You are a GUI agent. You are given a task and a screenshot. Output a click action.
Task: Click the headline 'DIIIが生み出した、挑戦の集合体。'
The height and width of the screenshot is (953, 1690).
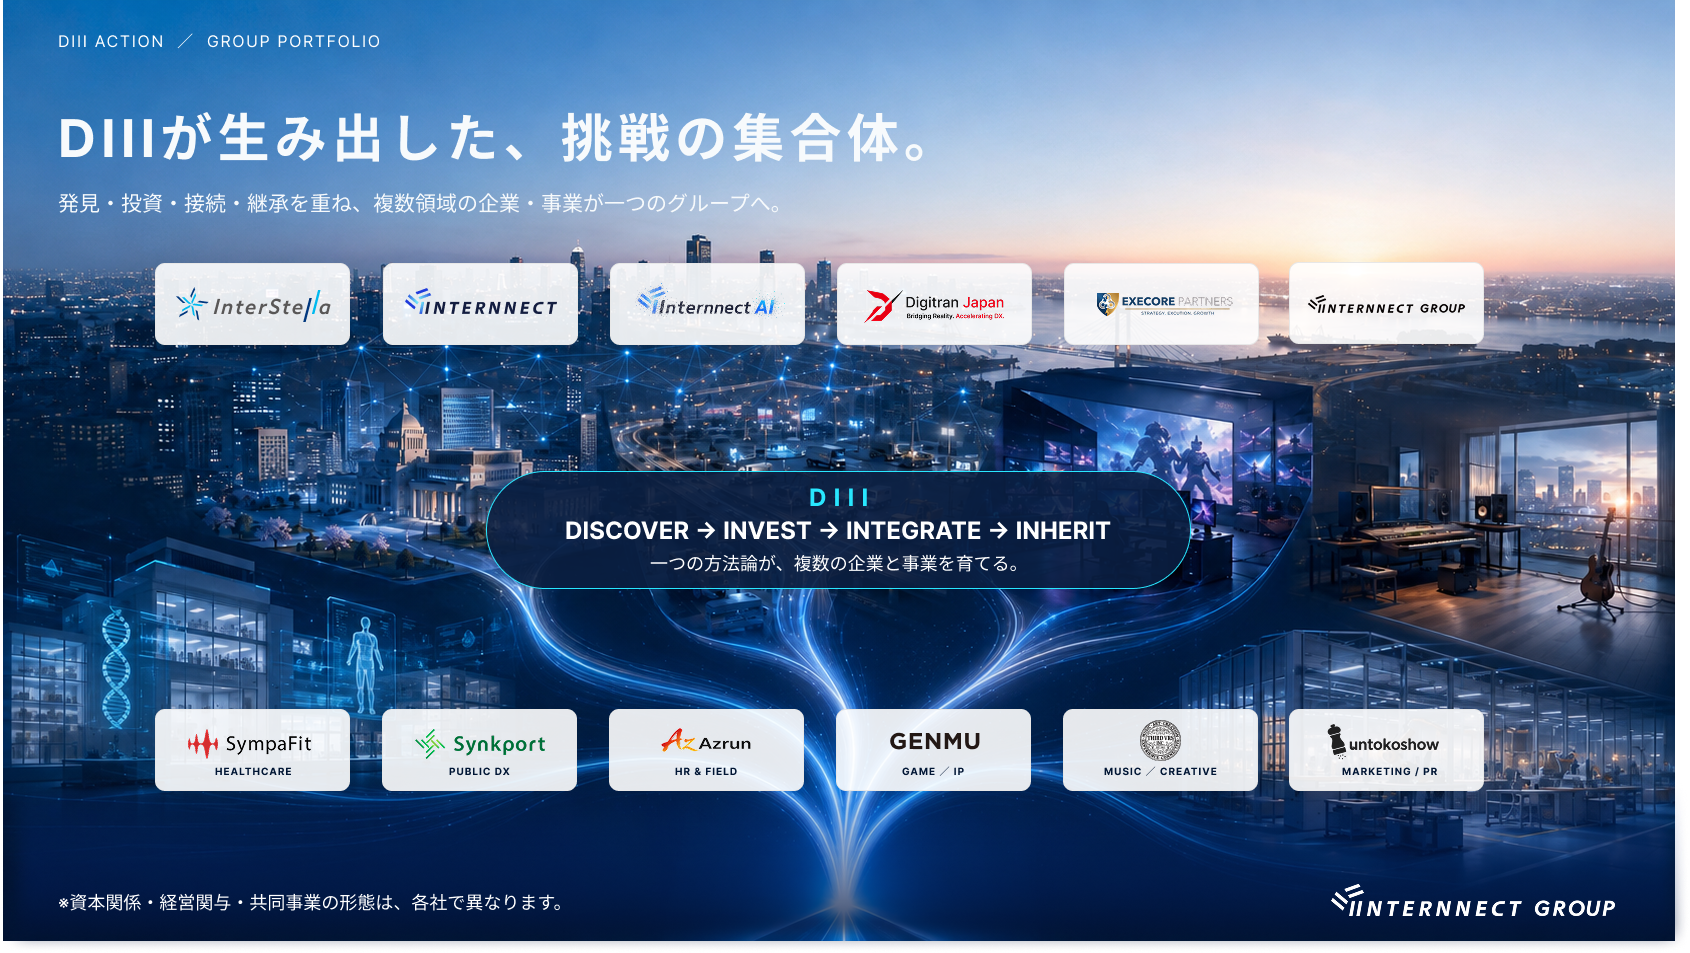(495, 138)
